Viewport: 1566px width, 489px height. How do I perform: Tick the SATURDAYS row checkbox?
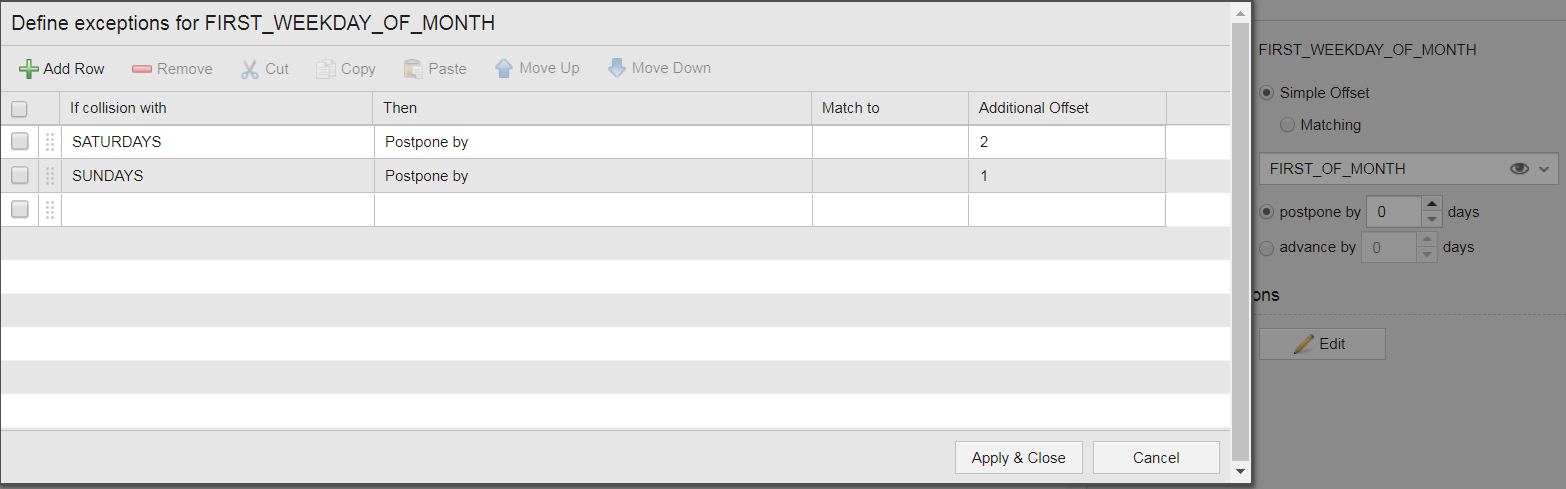[x=20, y=142]
